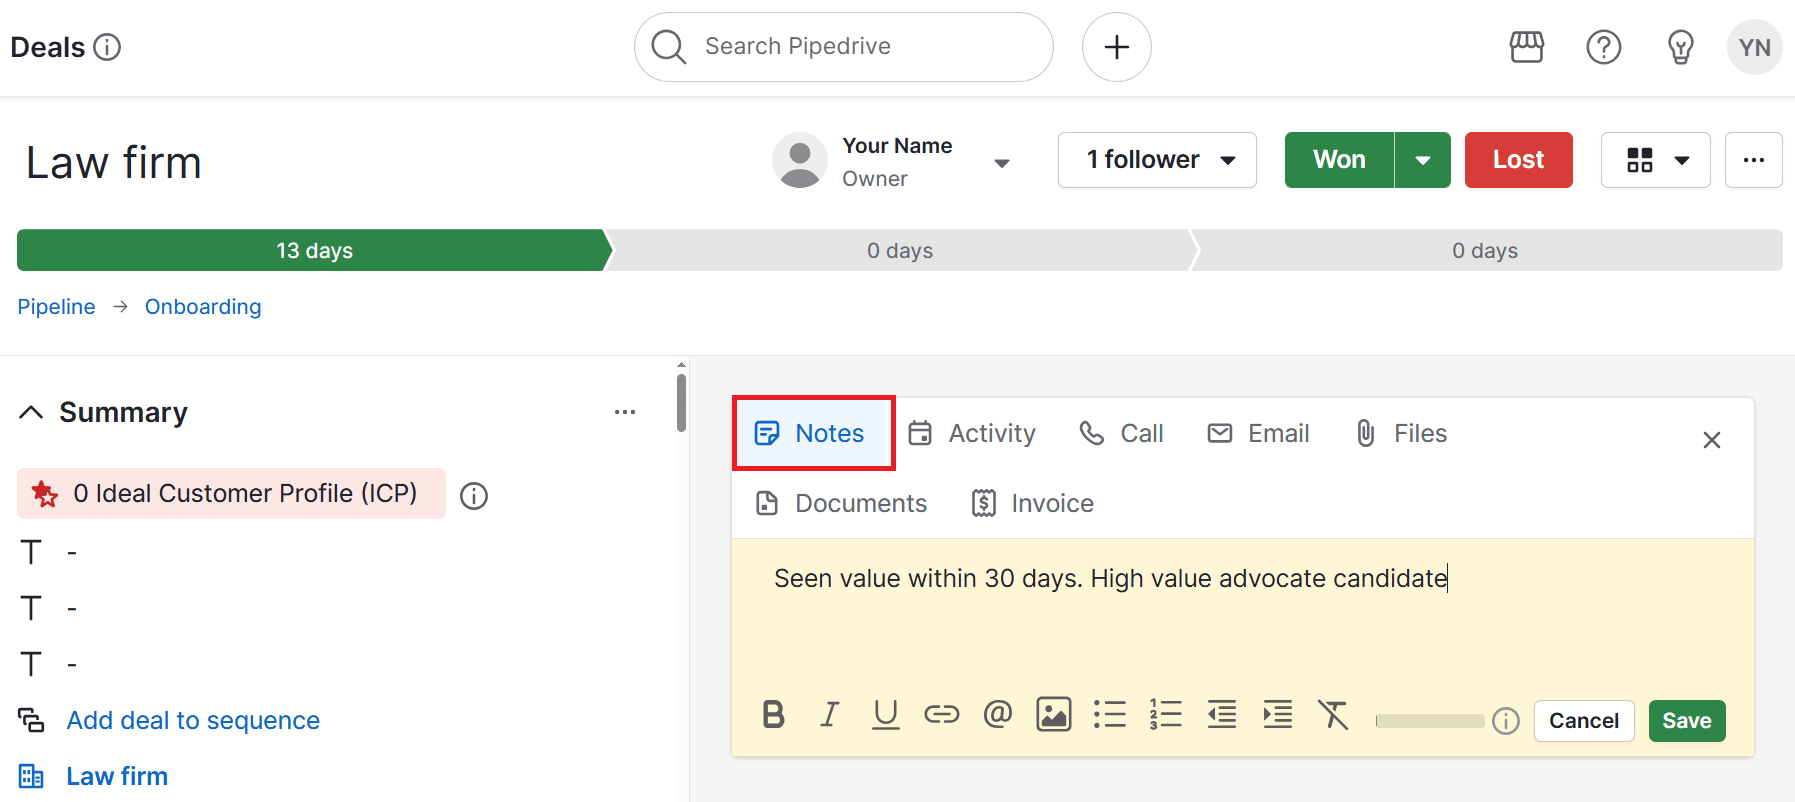Switch to the Files tab

coord(1400,433)
